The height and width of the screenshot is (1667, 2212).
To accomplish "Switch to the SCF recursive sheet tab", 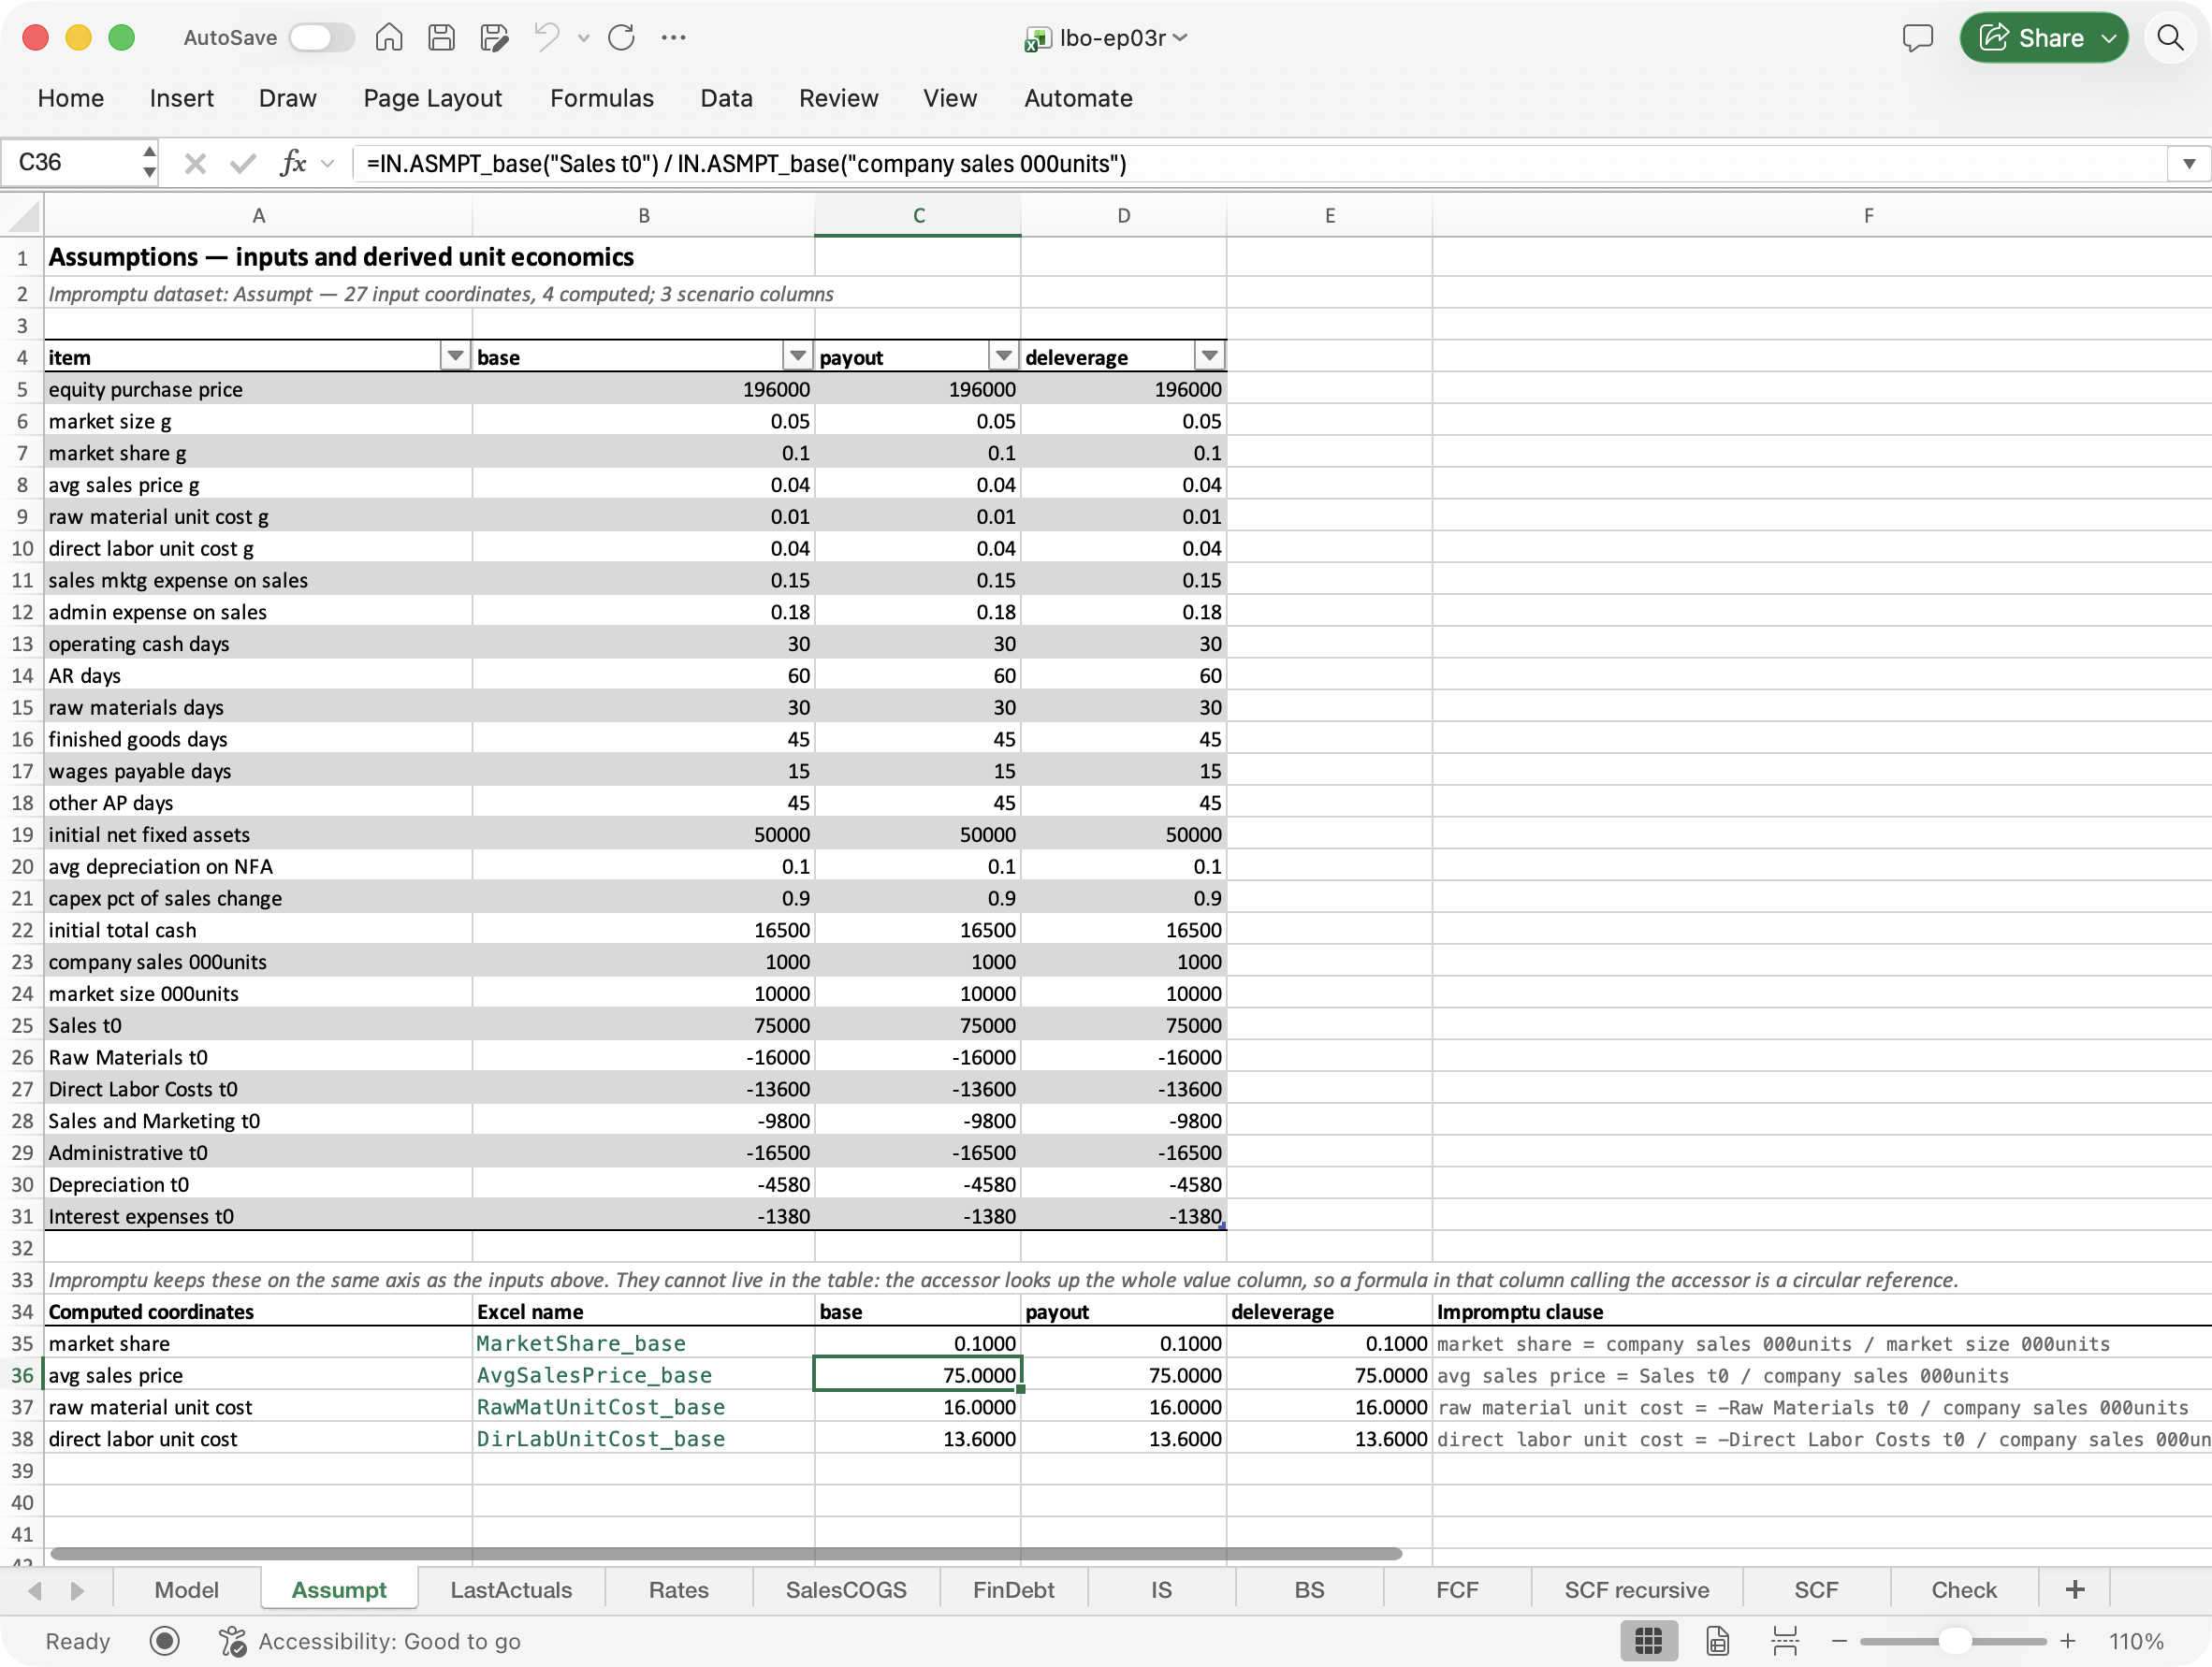I will [x=1637, y=1589].
